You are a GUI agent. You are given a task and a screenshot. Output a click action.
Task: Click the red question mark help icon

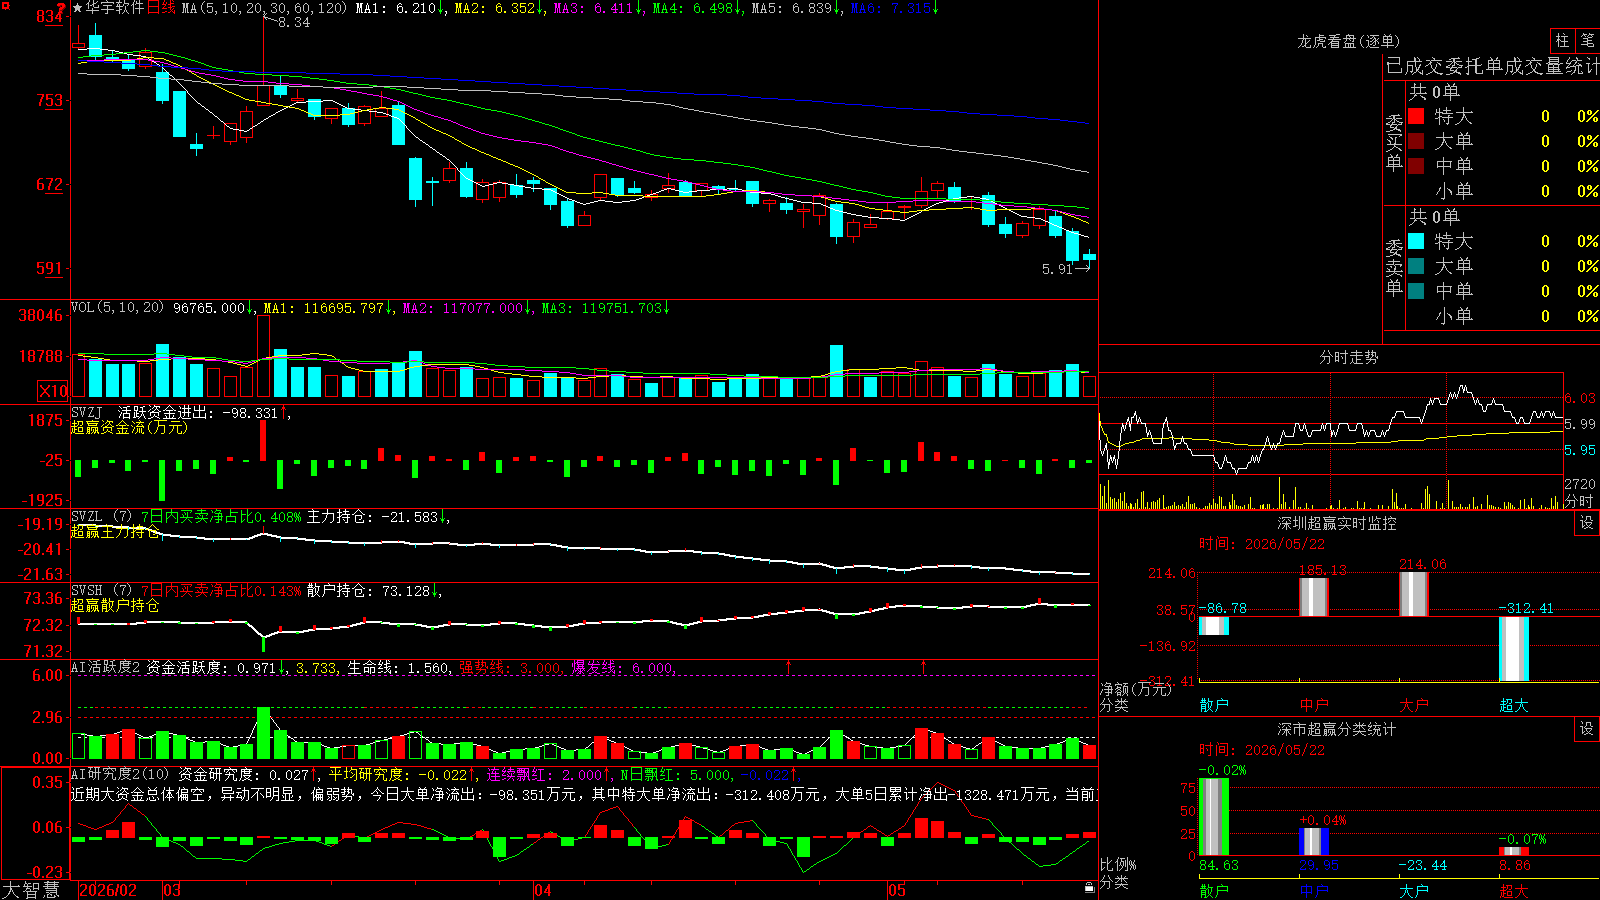61,8
